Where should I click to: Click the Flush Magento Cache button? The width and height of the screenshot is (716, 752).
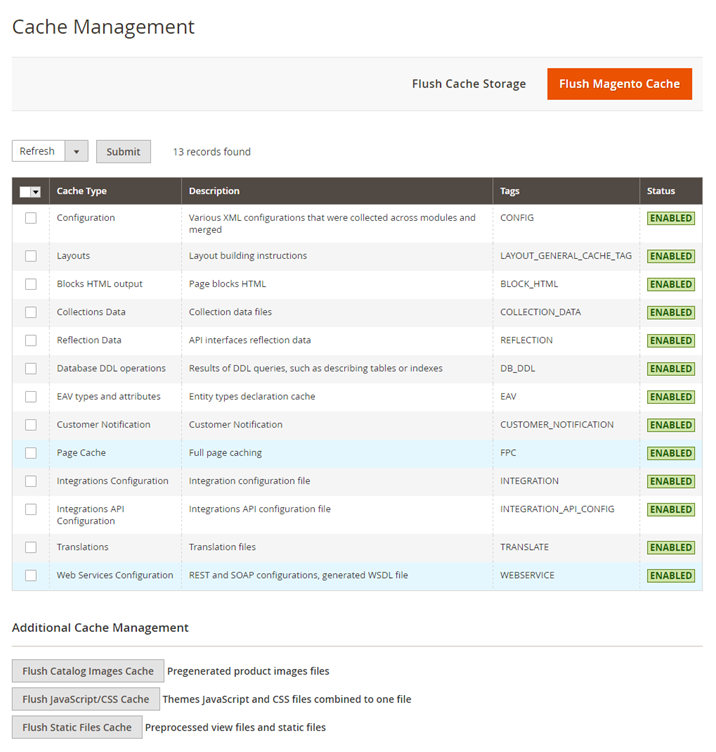click(x=619, y=84)
